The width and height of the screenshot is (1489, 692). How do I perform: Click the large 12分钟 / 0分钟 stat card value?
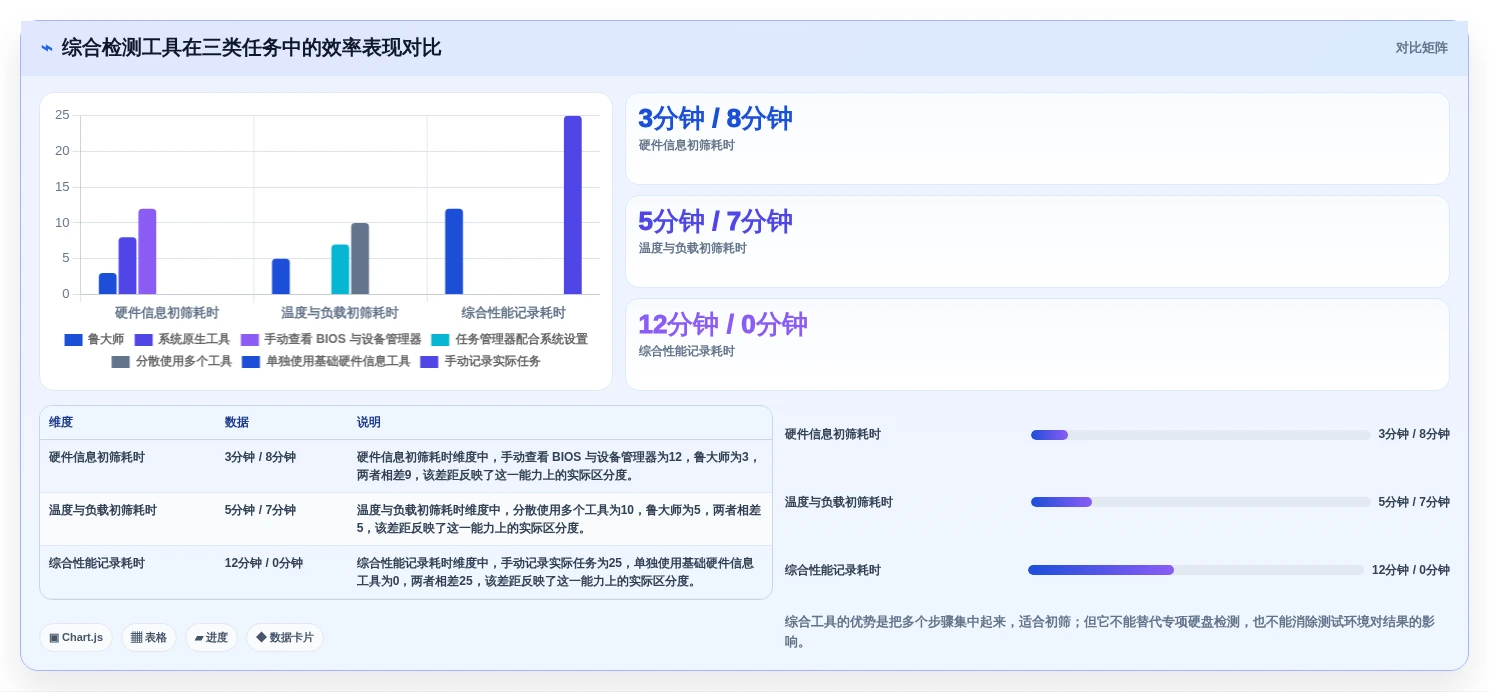coord(722,324)
